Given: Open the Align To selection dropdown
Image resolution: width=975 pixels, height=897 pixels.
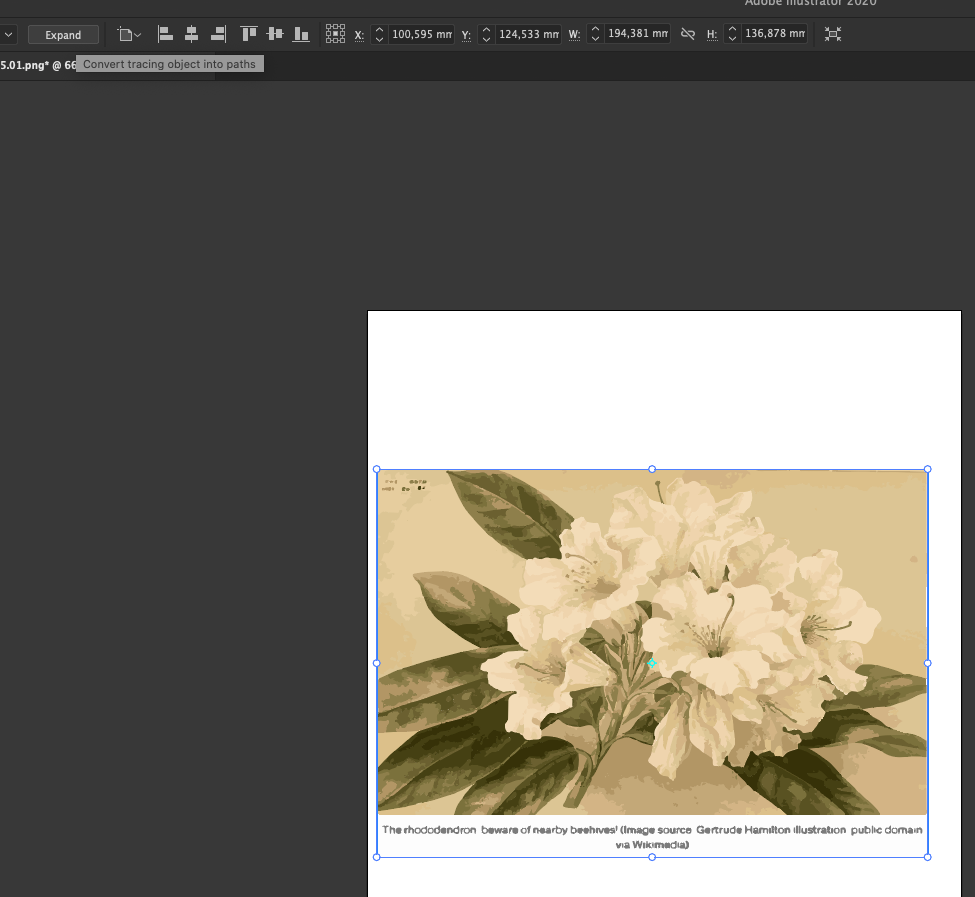Looking at the screenshot, I should [x=129, y=35].
